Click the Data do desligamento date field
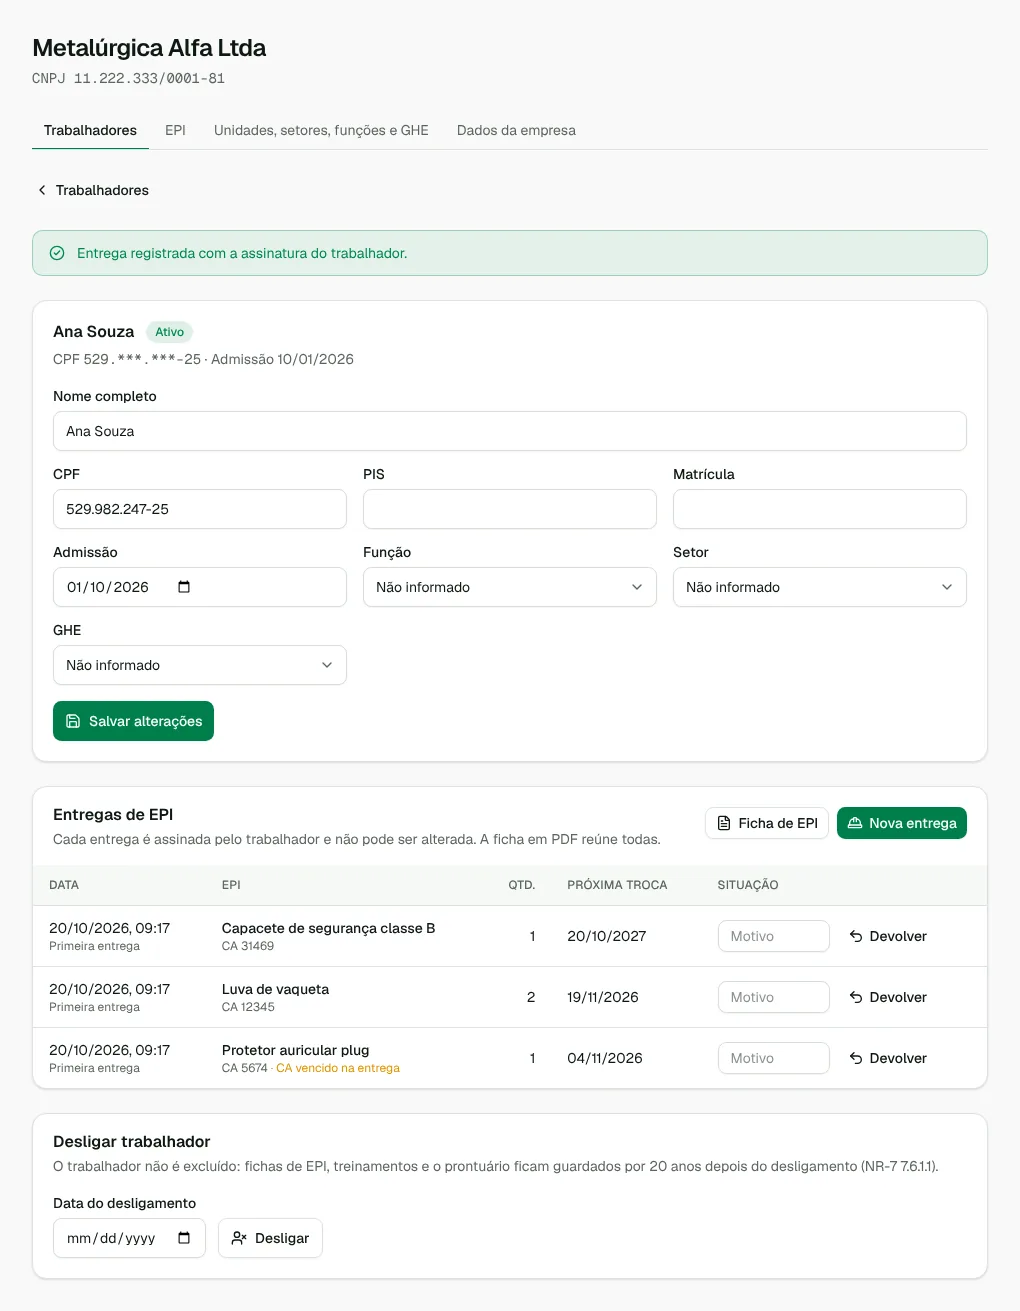The image size is (1020, 1311). 129,1238
